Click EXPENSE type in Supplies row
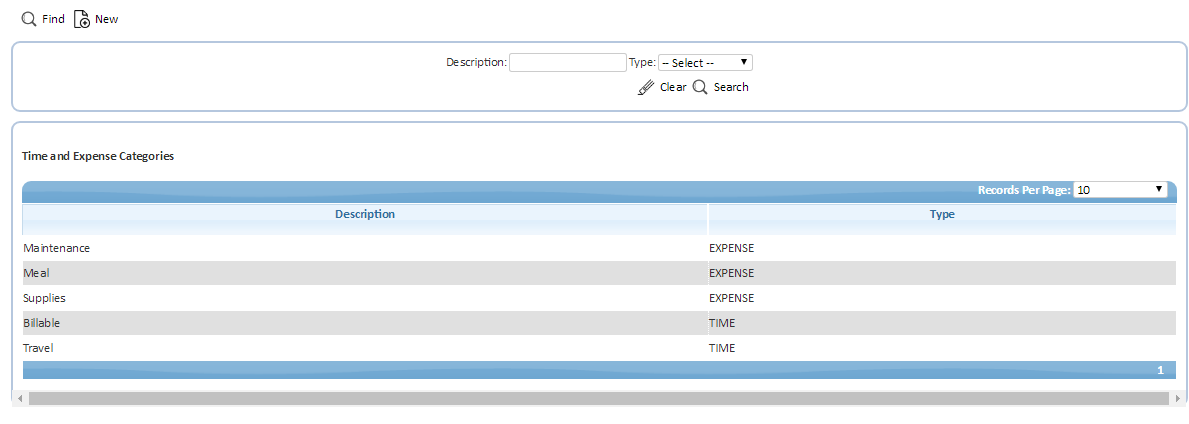Viewport: 1189px width, 424px height. [732, 298]
